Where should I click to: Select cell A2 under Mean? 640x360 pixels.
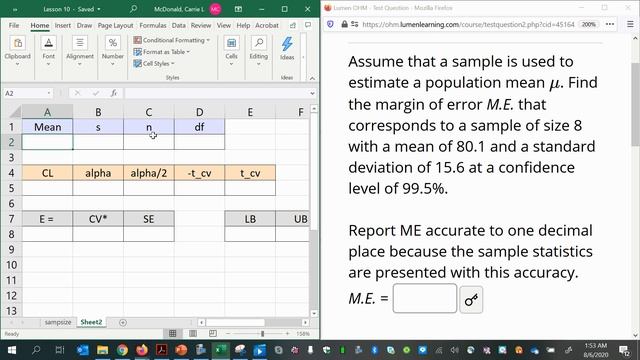pos(47,142)
